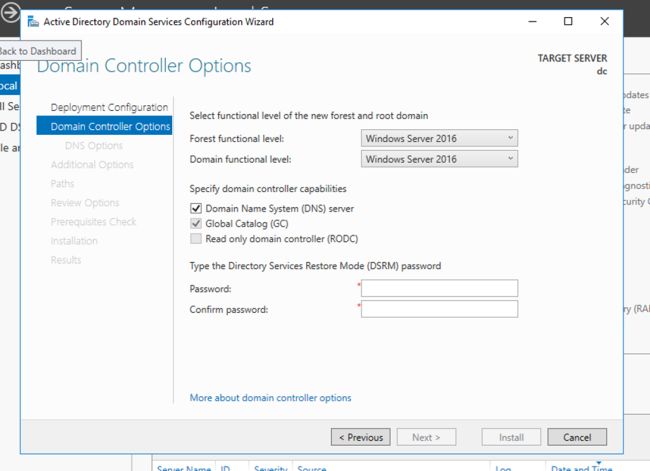Select Additional Options wizard step
Image resolution: width=650 pixels, height=471 pixels.
tap(92, 165)
